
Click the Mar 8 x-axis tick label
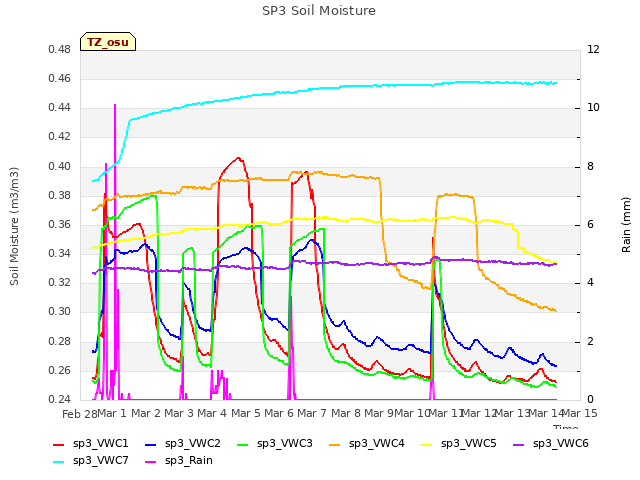point(346,413)
